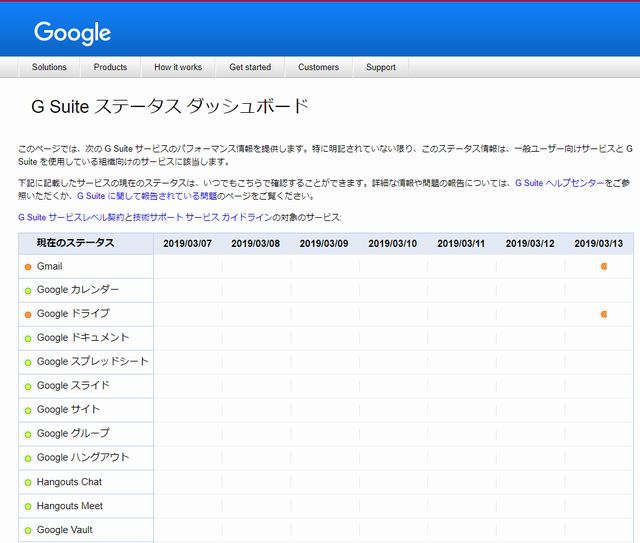This screenshot has height=543, width=640.
Task: Open the Products menu
Action: (x=110, y=67)
